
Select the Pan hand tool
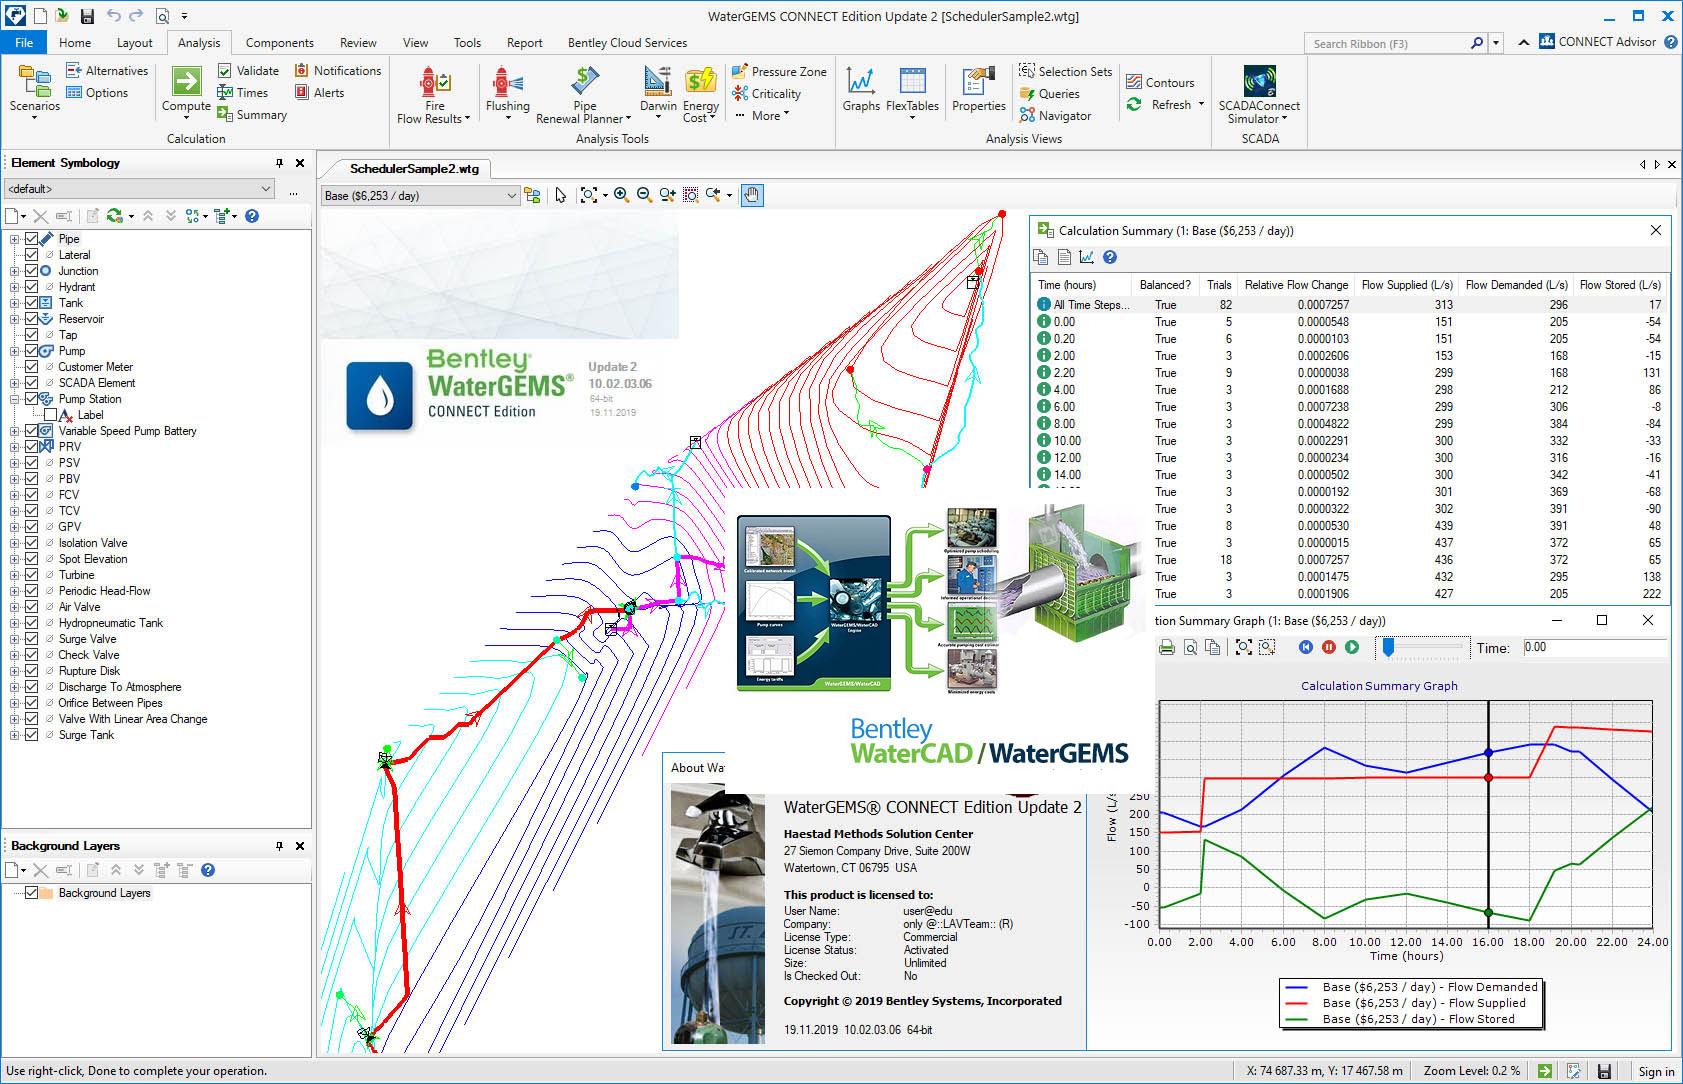point(752,195)
